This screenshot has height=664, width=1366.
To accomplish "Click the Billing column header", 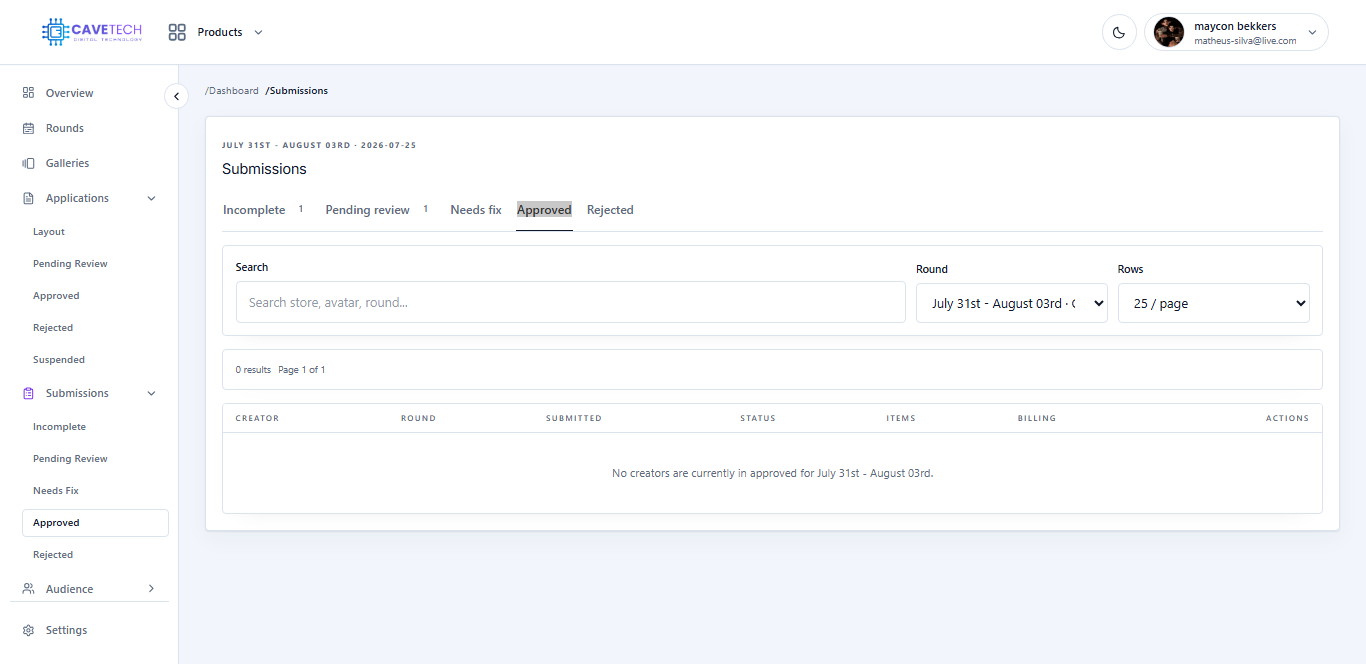I will coord(1037,418).
